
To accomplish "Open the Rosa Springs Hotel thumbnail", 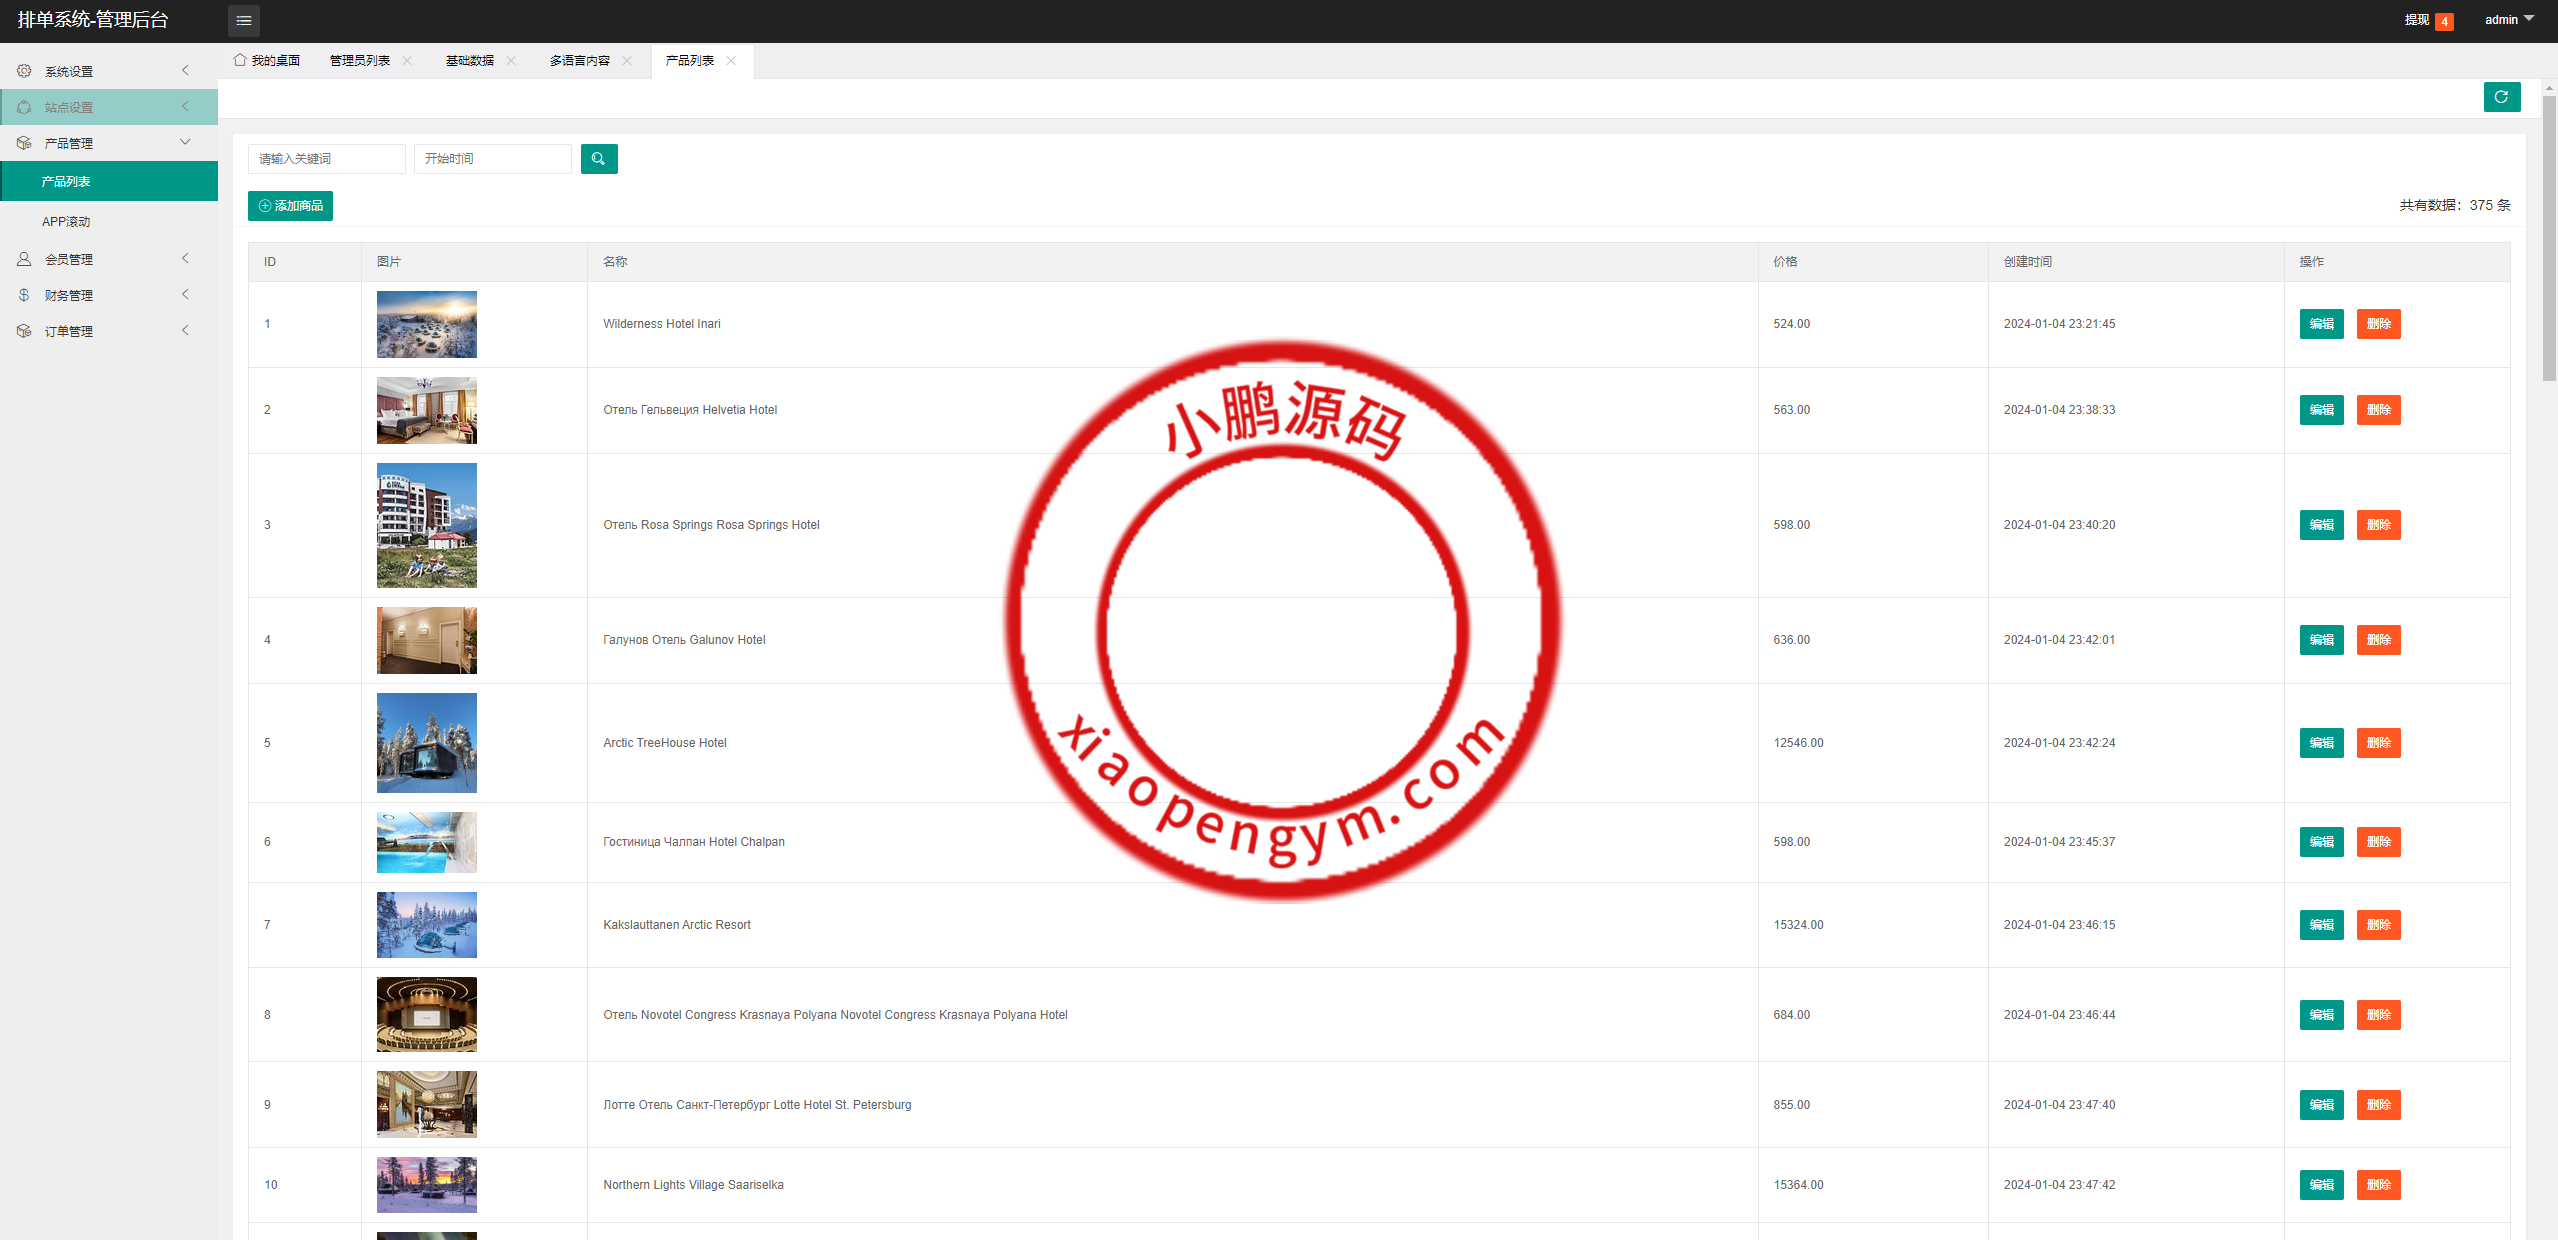I will 427,525.
